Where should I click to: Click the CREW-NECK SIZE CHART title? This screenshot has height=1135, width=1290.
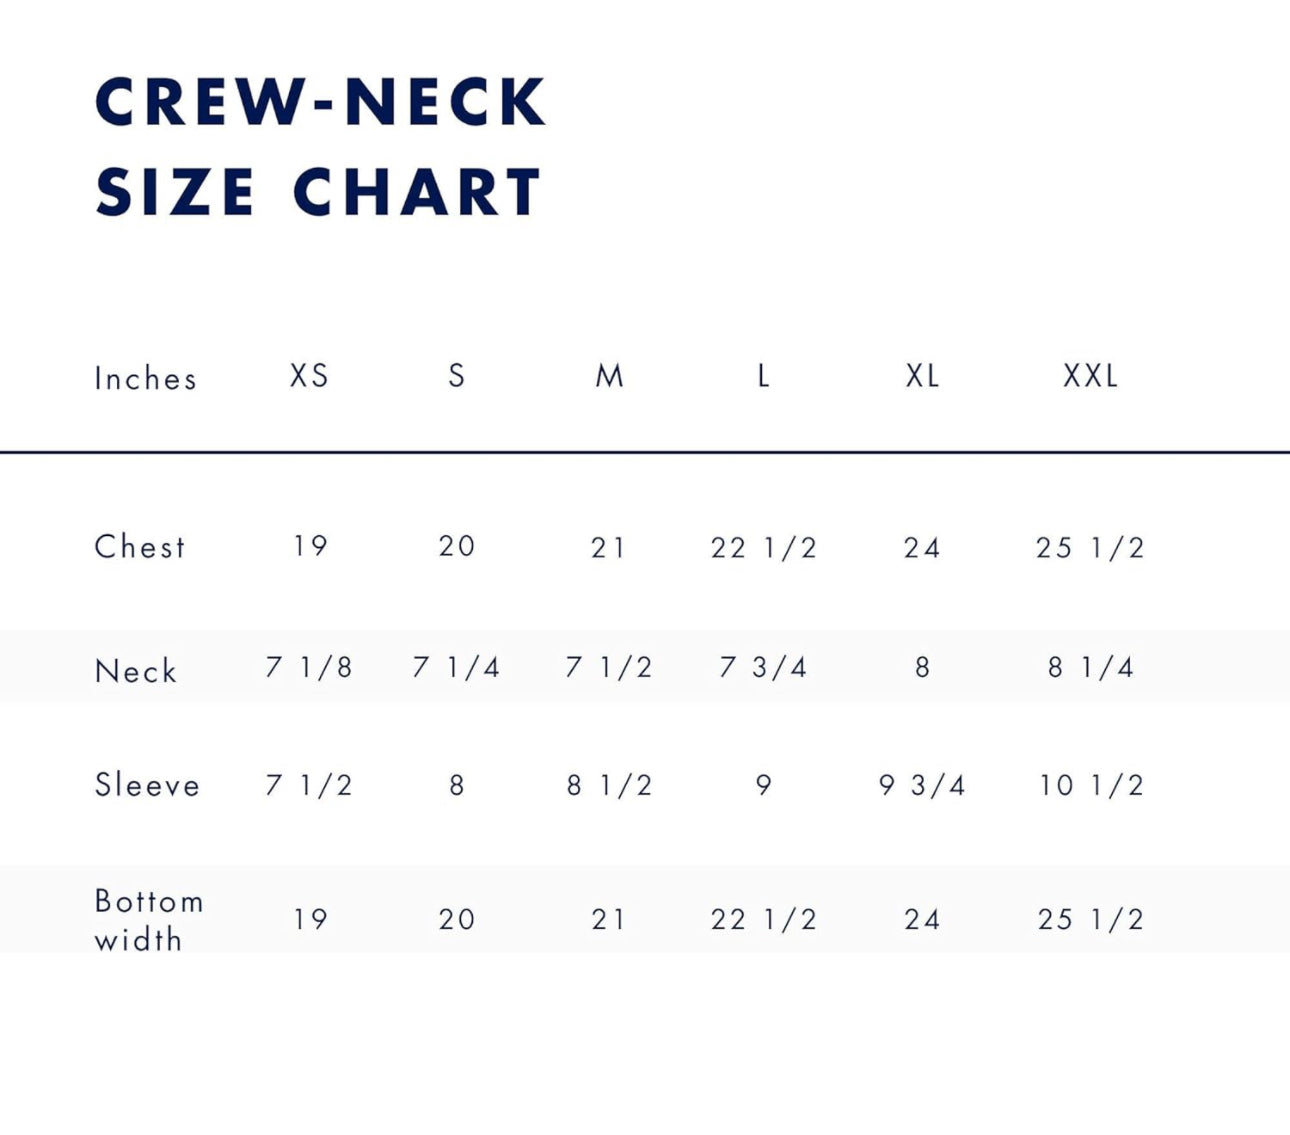[320, 147]
